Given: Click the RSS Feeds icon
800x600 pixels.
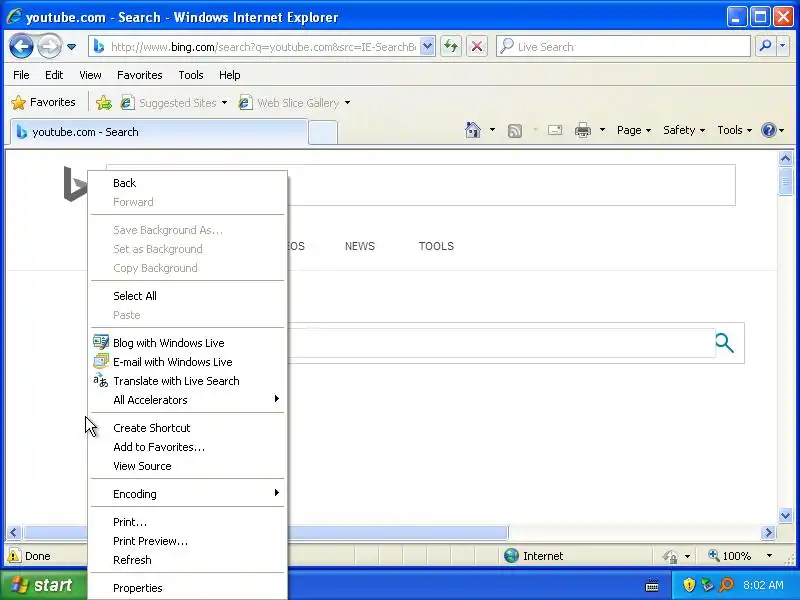Looking at the screenshot, I should click(x=515, y=131).
